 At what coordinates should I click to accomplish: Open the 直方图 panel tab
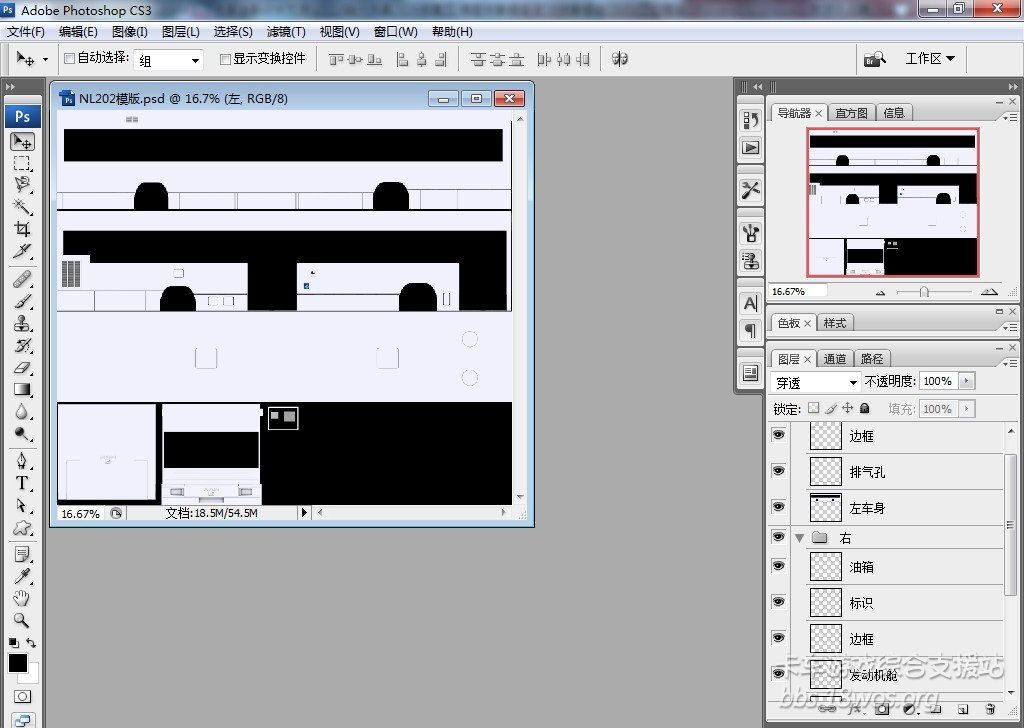click(x=852, y=113)
